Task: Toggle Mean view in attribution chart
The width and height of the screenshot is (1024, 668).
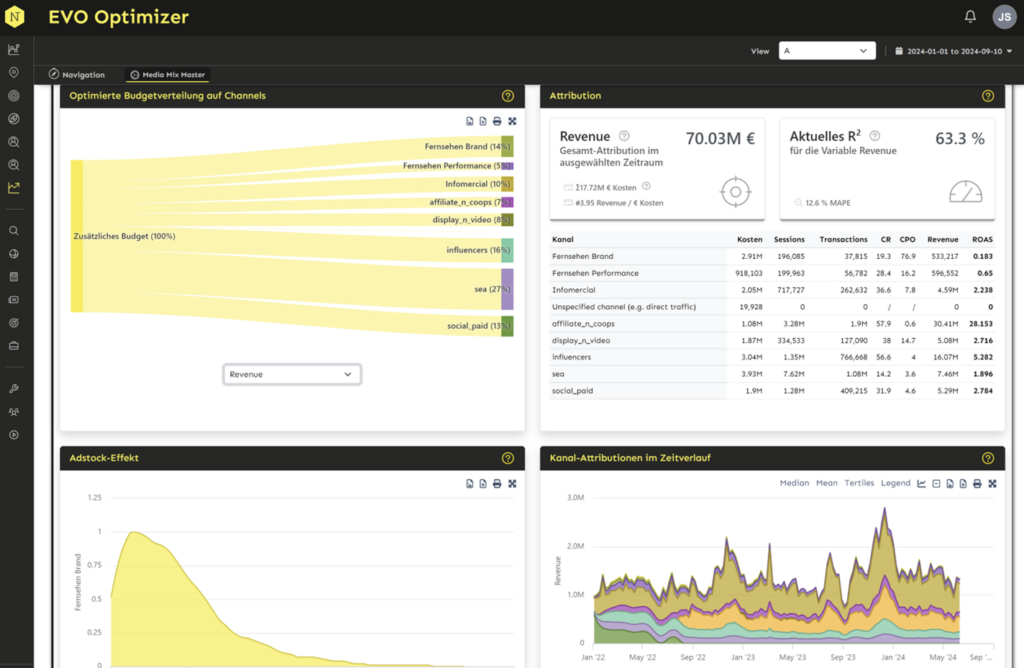Action: pyautogui.click(x=827, y=483)
